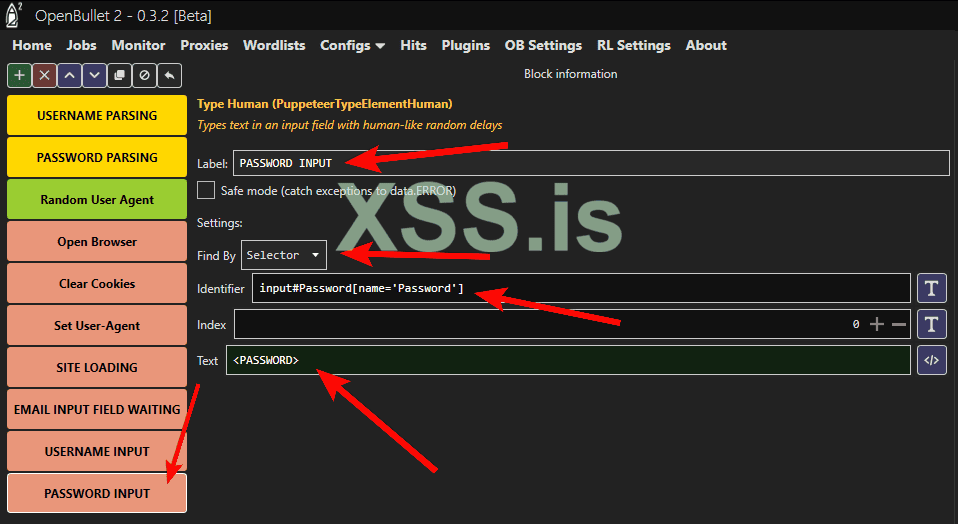Open the Wordlists page

point(274,46)
